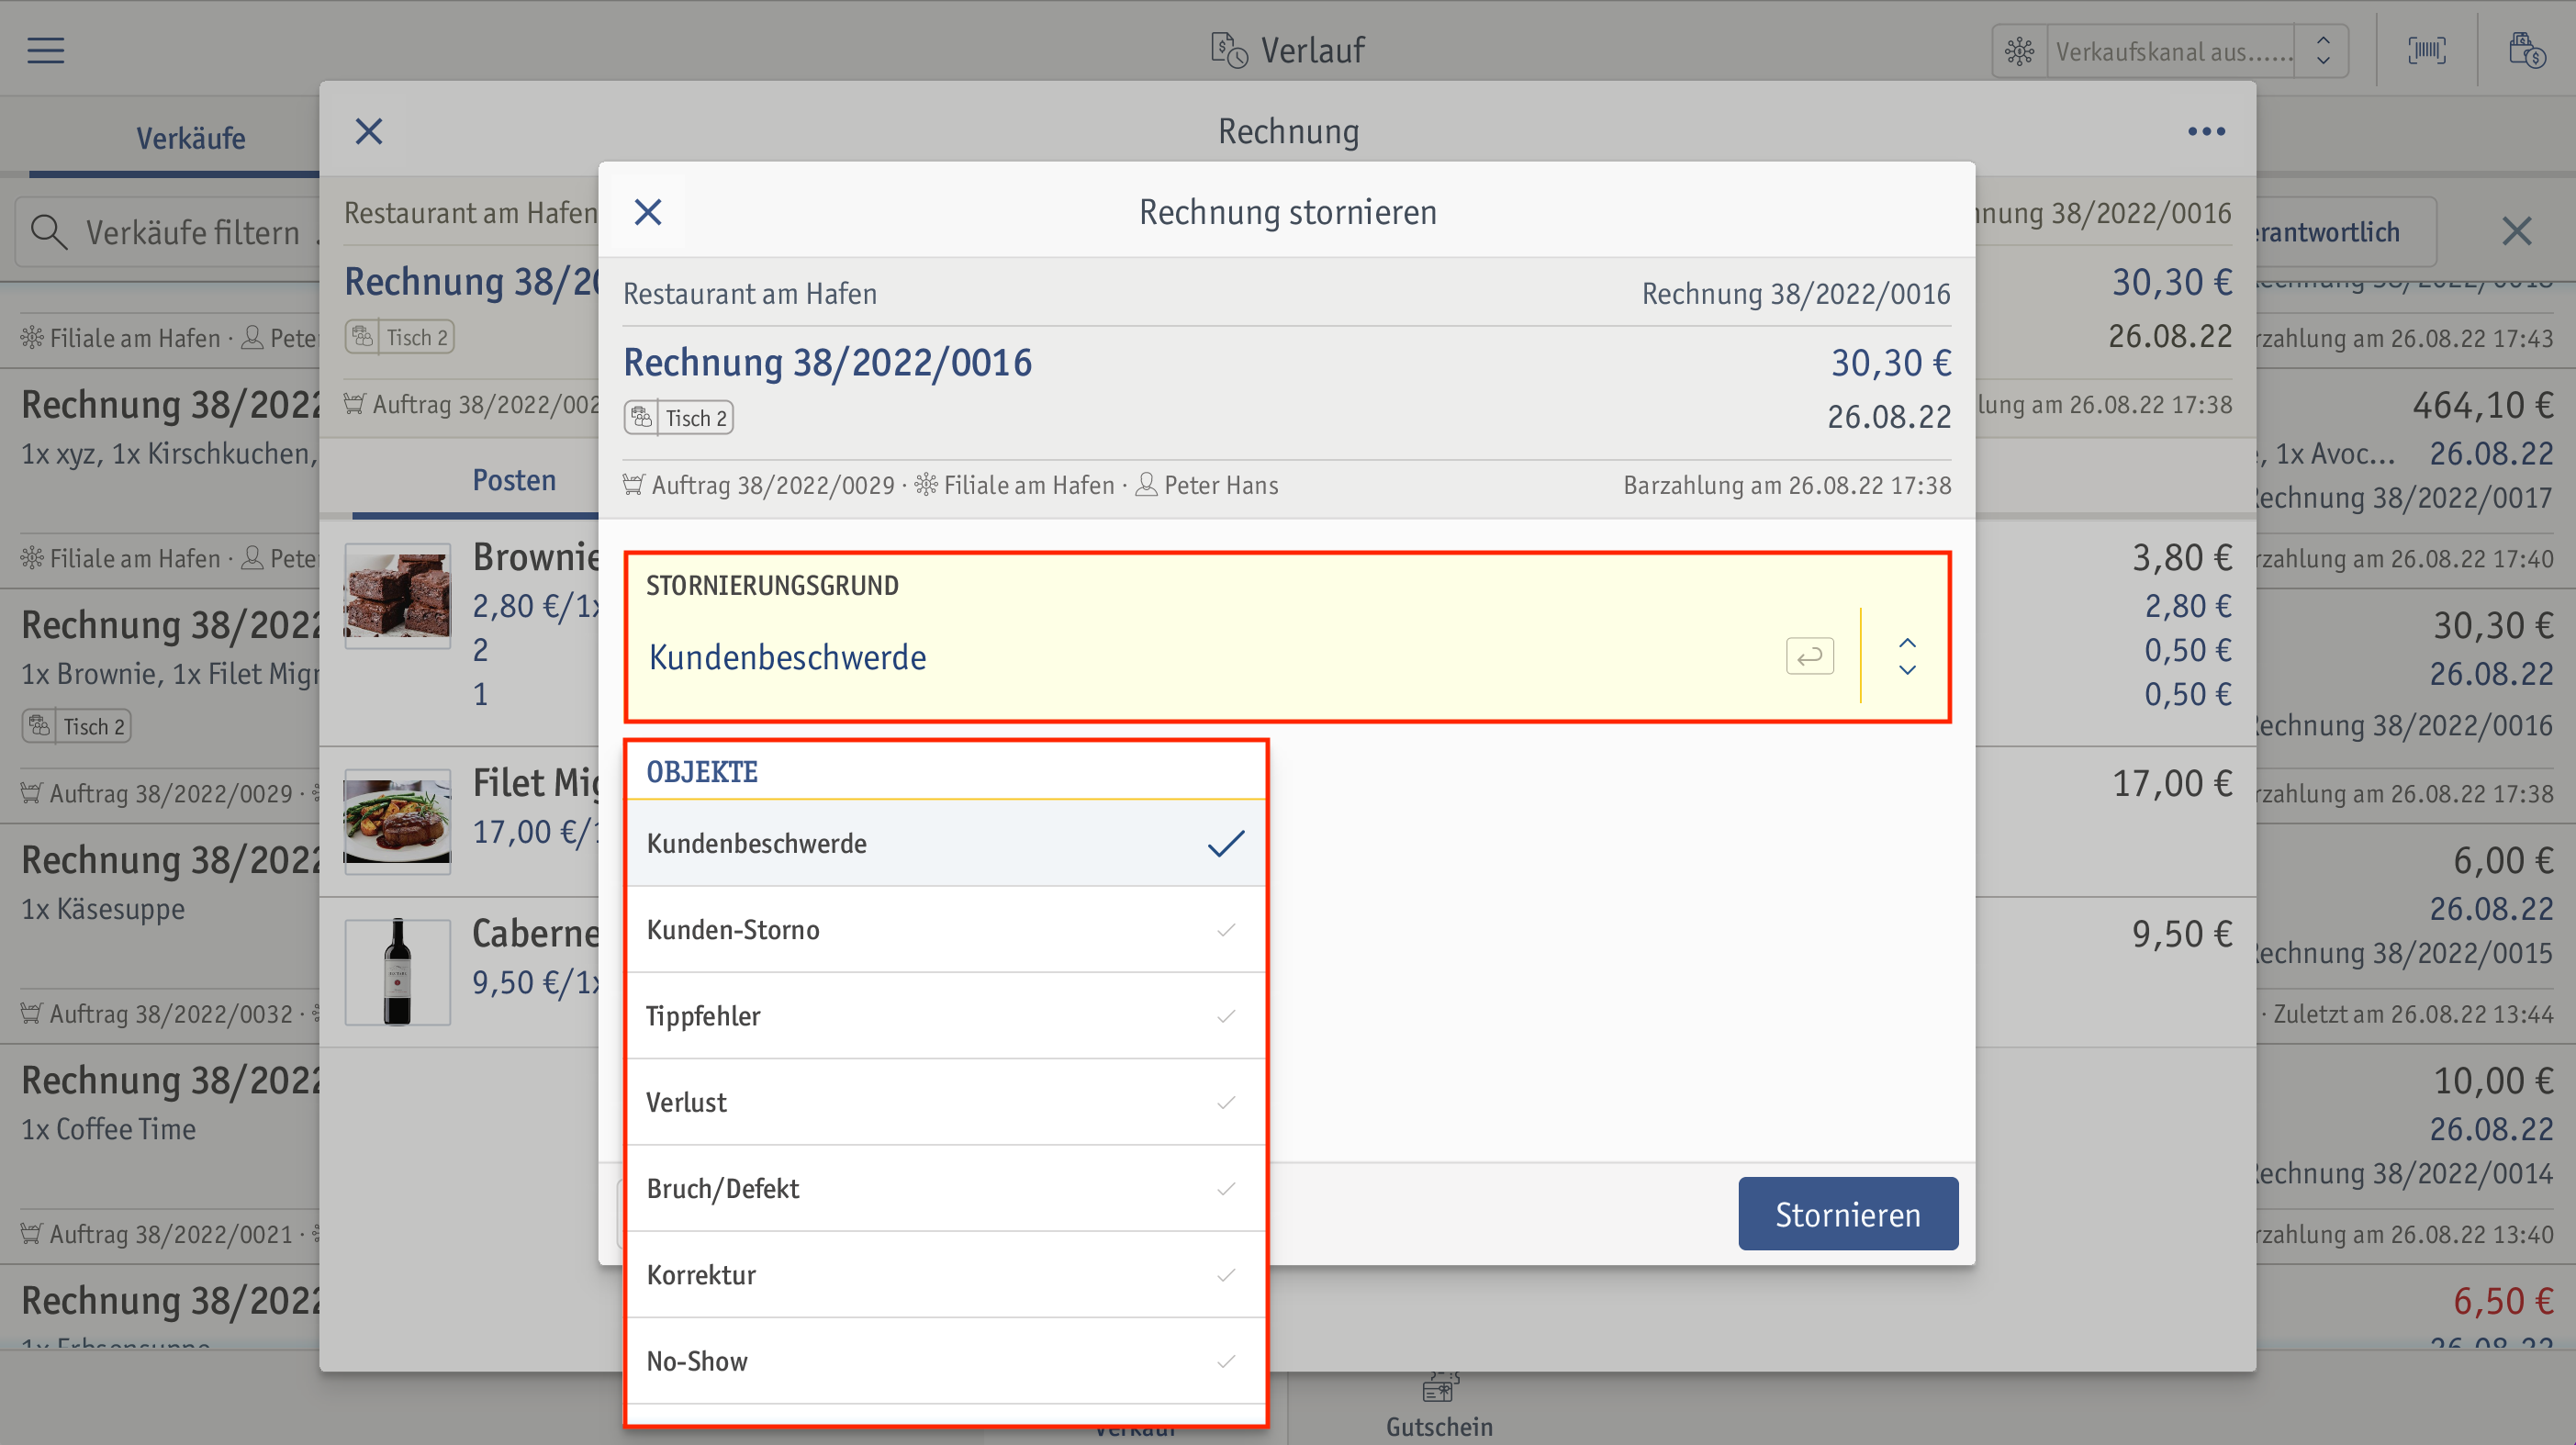Click the checkmark next to Kundenbeschwerde
Screen dimensions: 2576x1445
point(1226,843)
